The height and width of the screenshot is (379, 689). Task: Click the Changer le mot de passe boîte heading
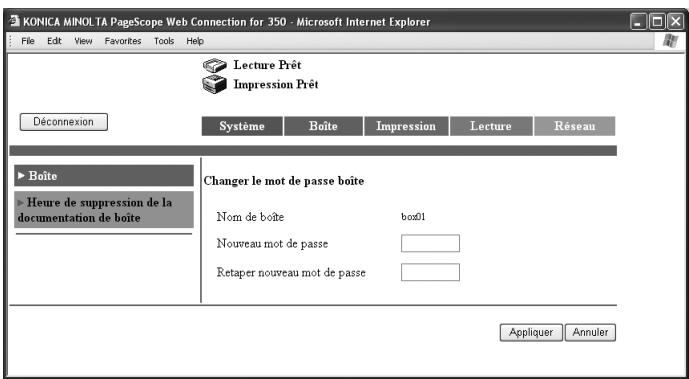click(x=284, y=180)
